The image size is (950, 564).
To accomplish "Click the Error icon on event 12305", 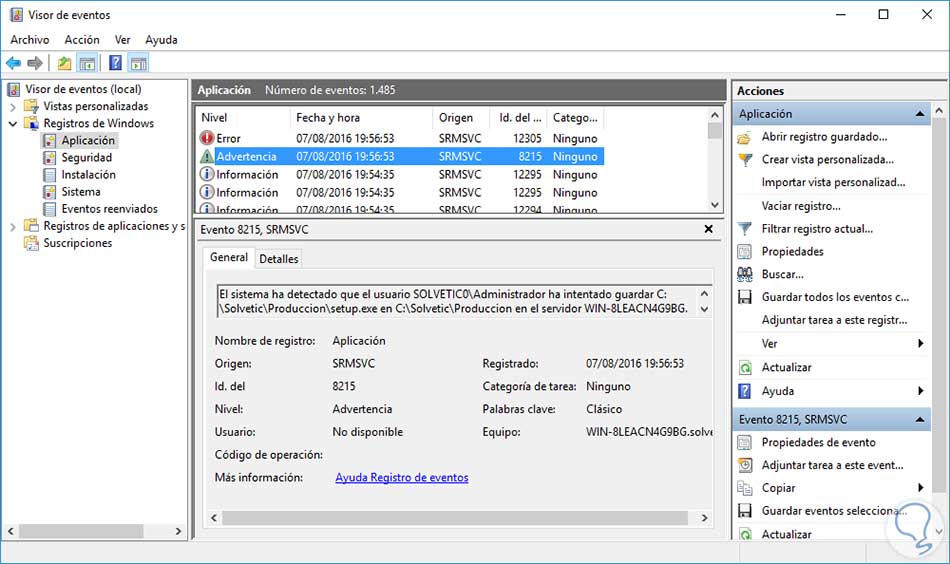I will click(x=207, y=138).
